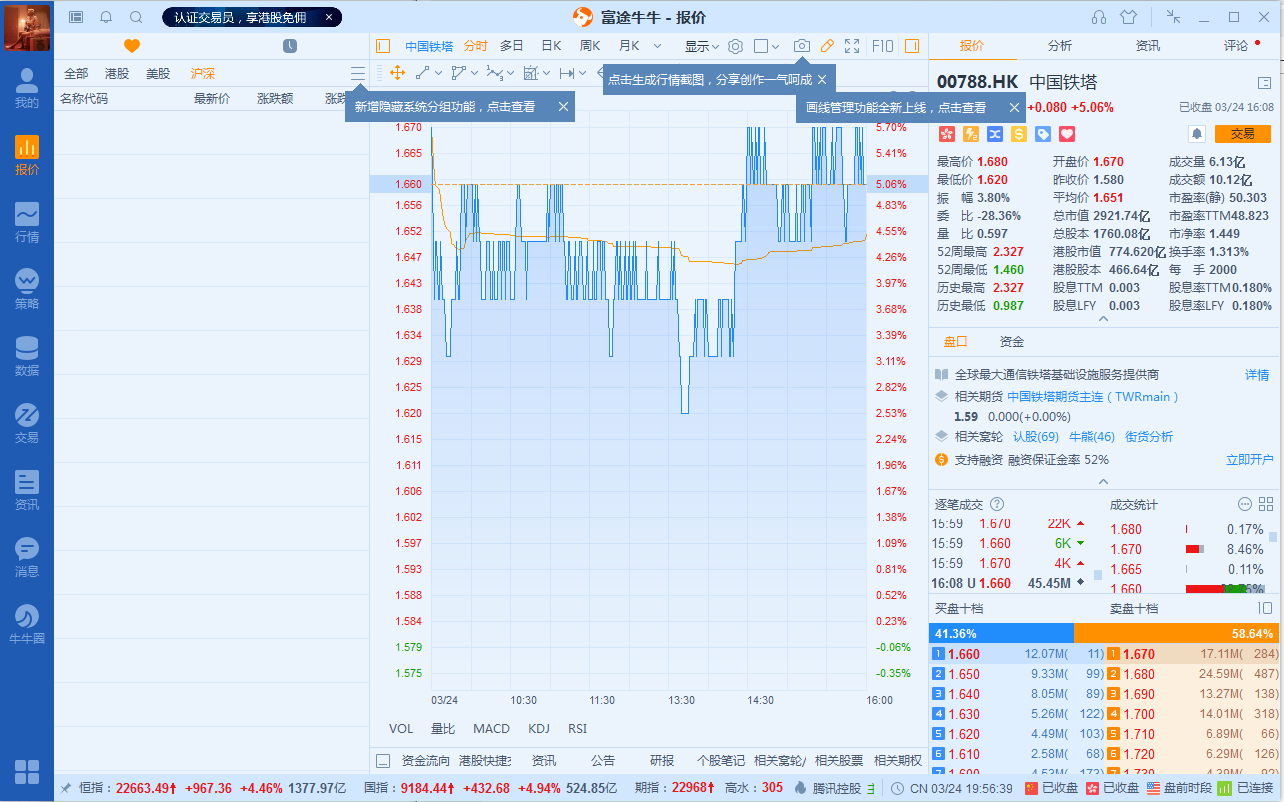This screenshot has height=802, width=1284.
Task: Open the chart settings gear icon
Action: click(x=735, y=46)
